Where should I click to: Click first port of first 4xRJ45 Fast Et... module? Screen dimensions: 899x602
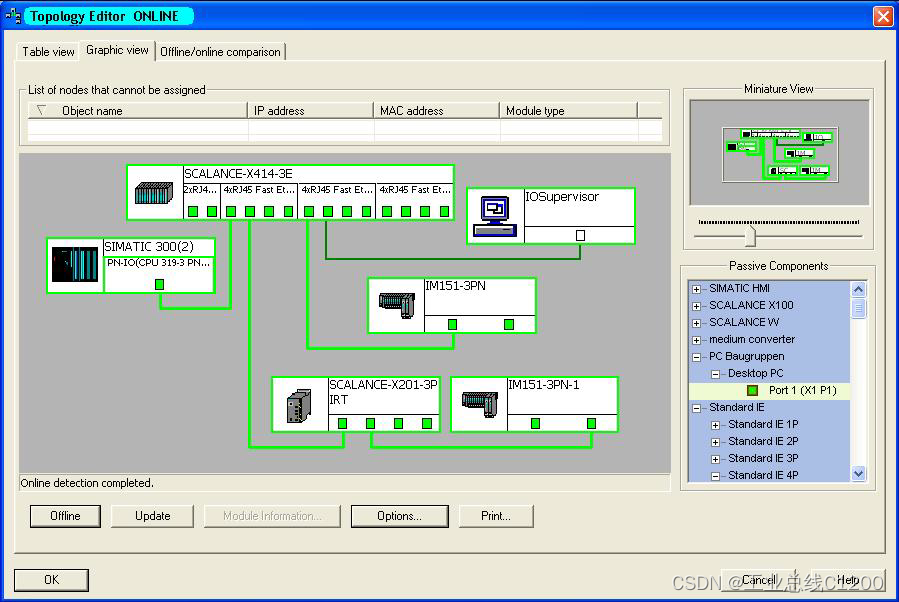point(231,212)
